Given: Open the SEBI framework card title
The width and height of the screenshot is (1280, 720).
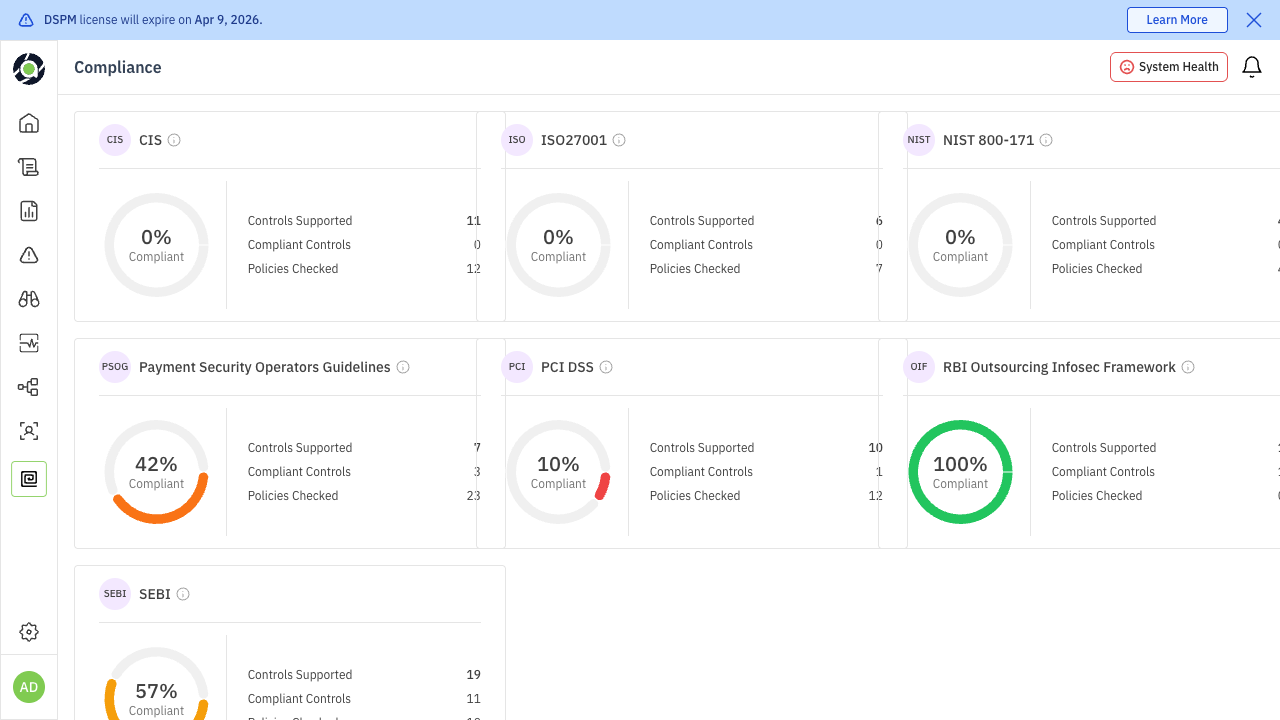Looking at the screenshot, I should tap(154, 594).
